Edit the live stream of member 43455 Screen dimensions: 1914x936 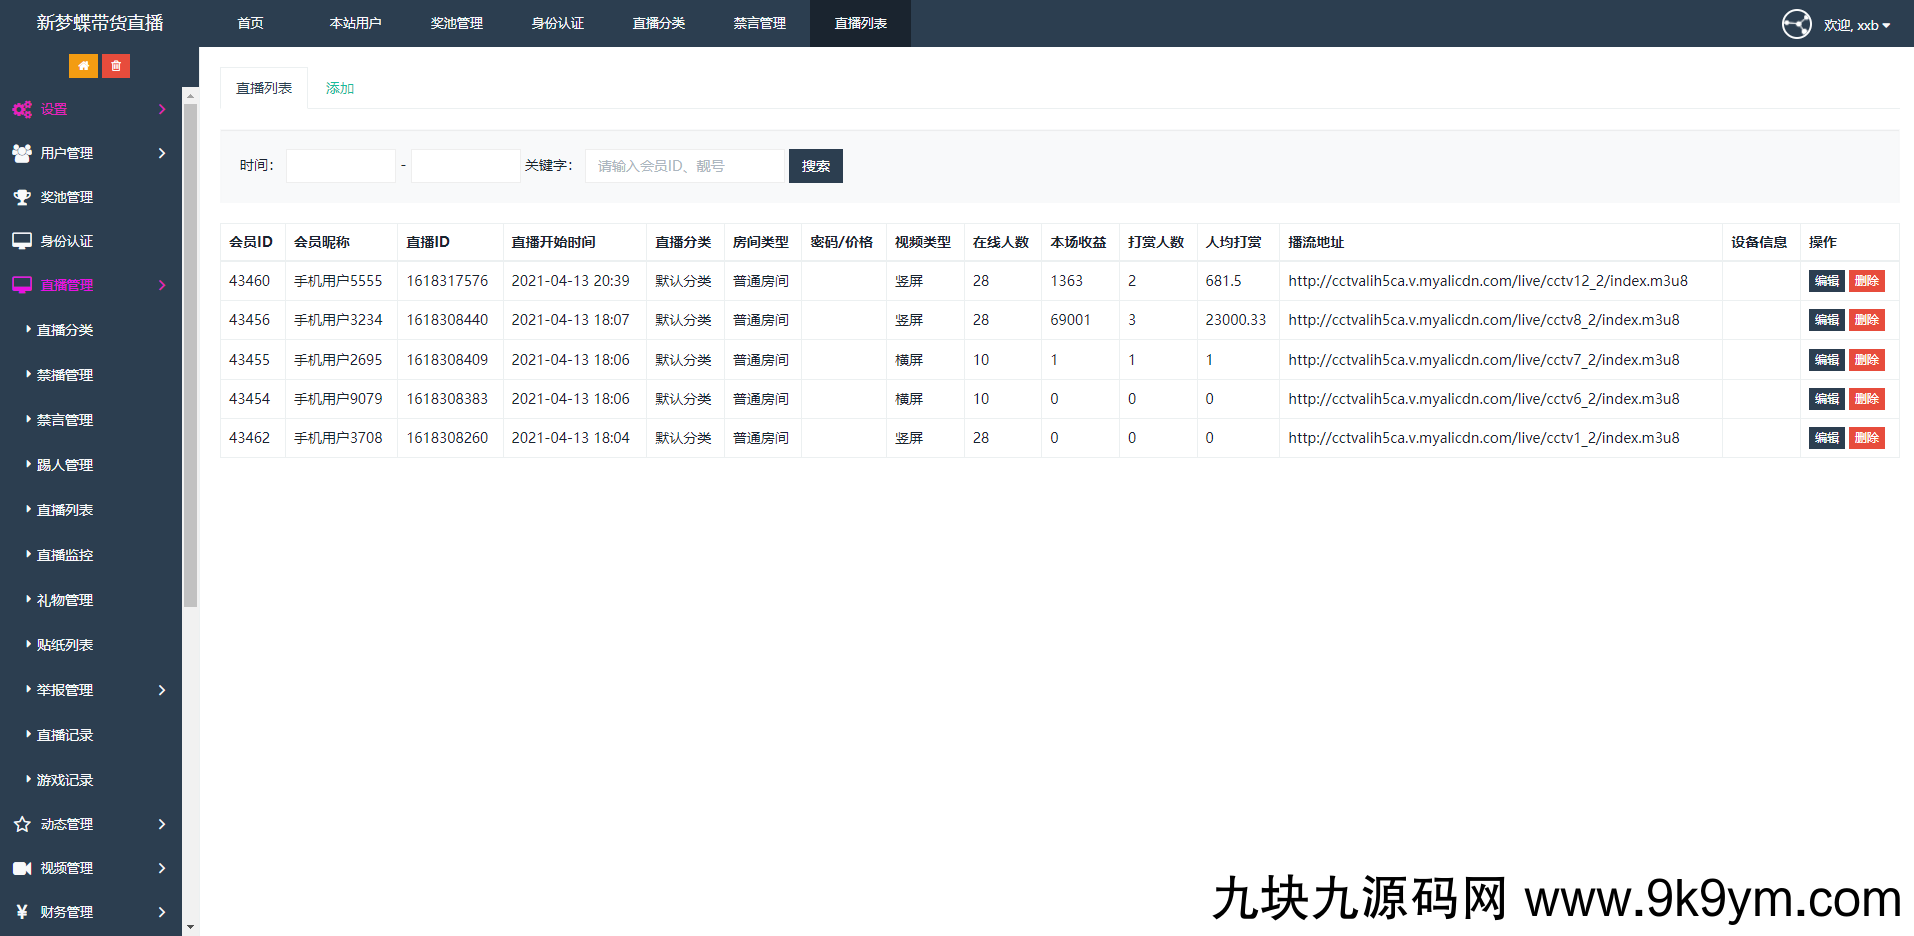[x=1826, y=360]
